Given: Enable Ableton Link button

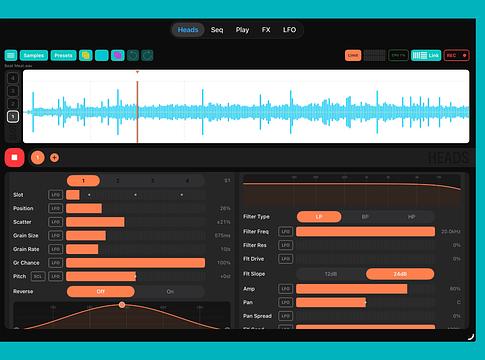Looking at the screenshot, I should click(426, 55).
